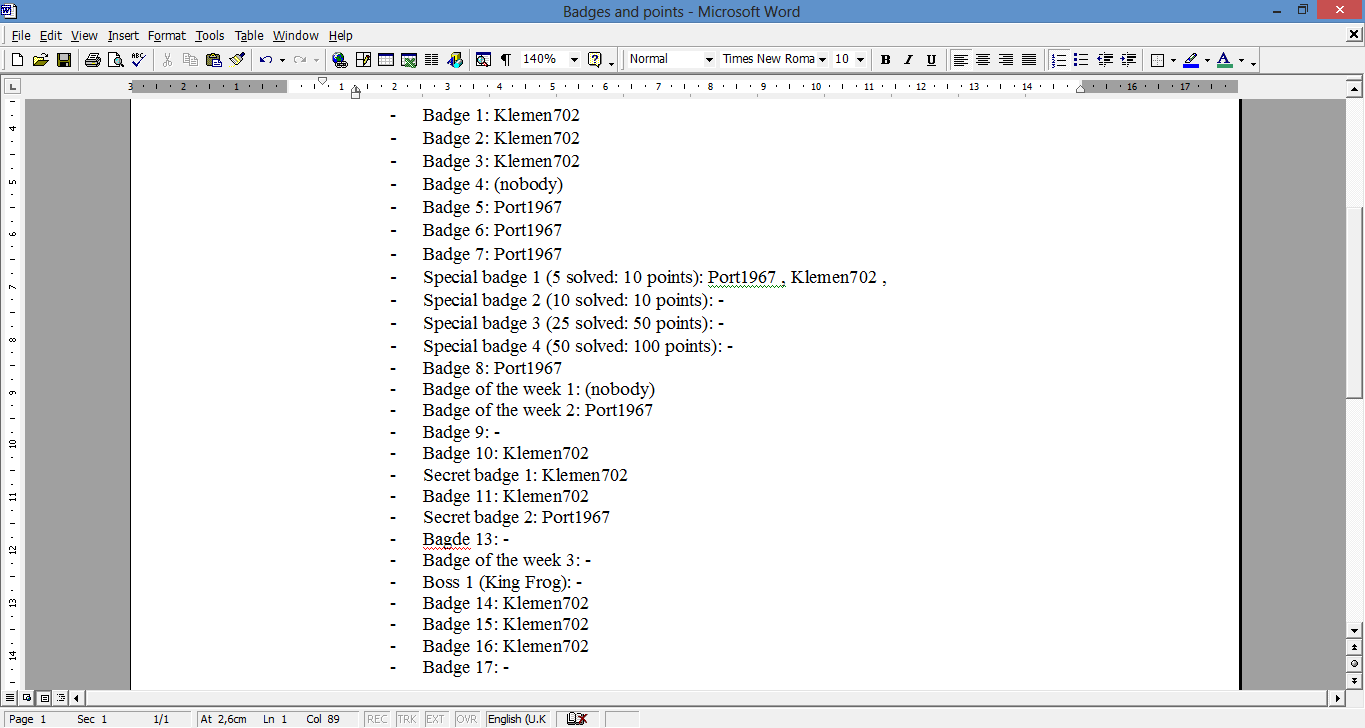Apply the blue highlight color pen
The image size is (1365, 728).
coord(1191,60)
